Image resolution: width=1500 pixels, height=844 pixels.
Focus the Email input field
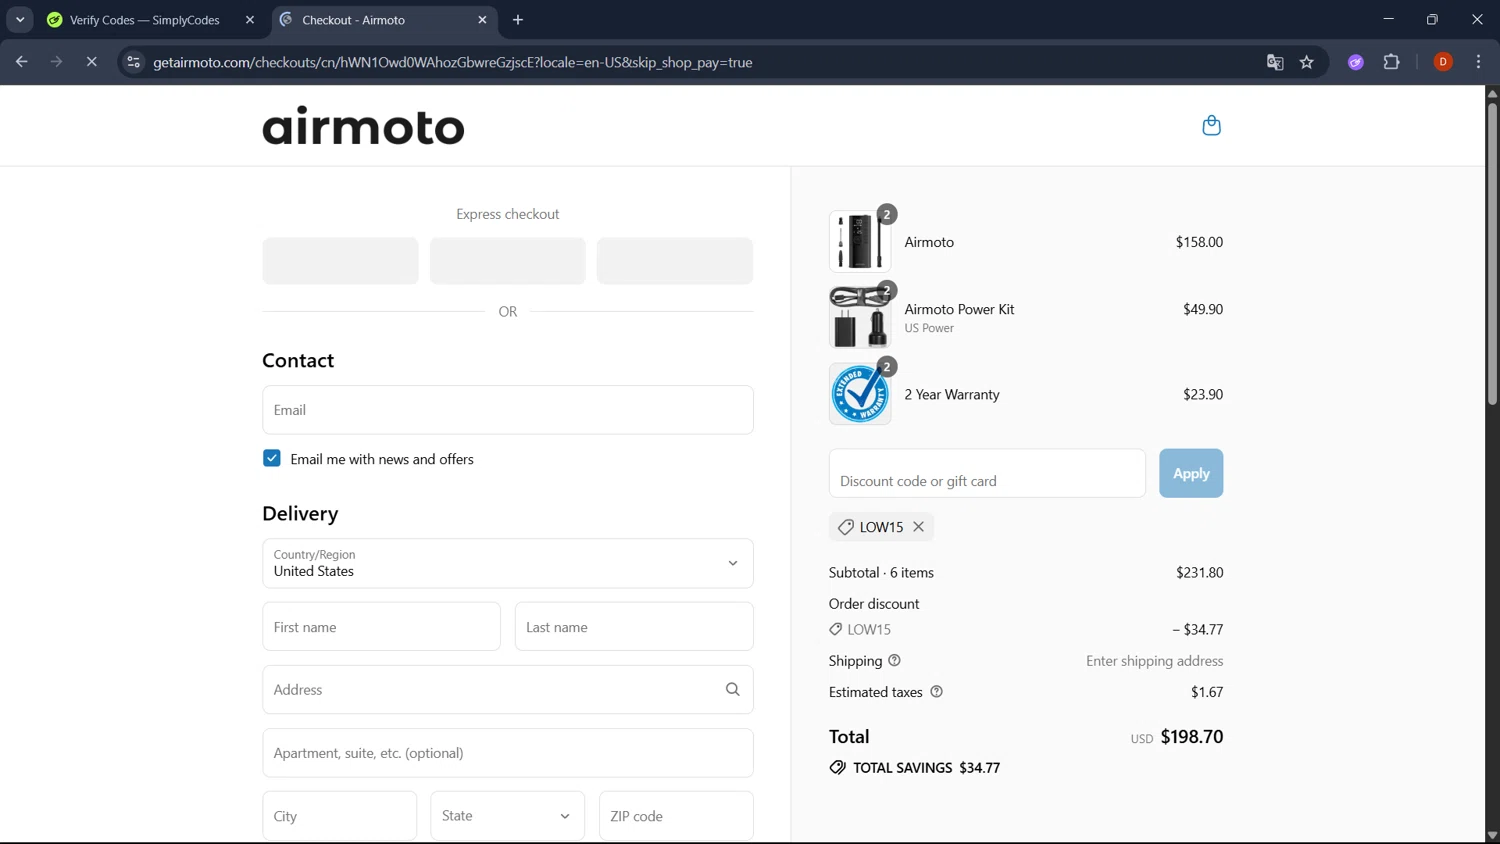508,410
